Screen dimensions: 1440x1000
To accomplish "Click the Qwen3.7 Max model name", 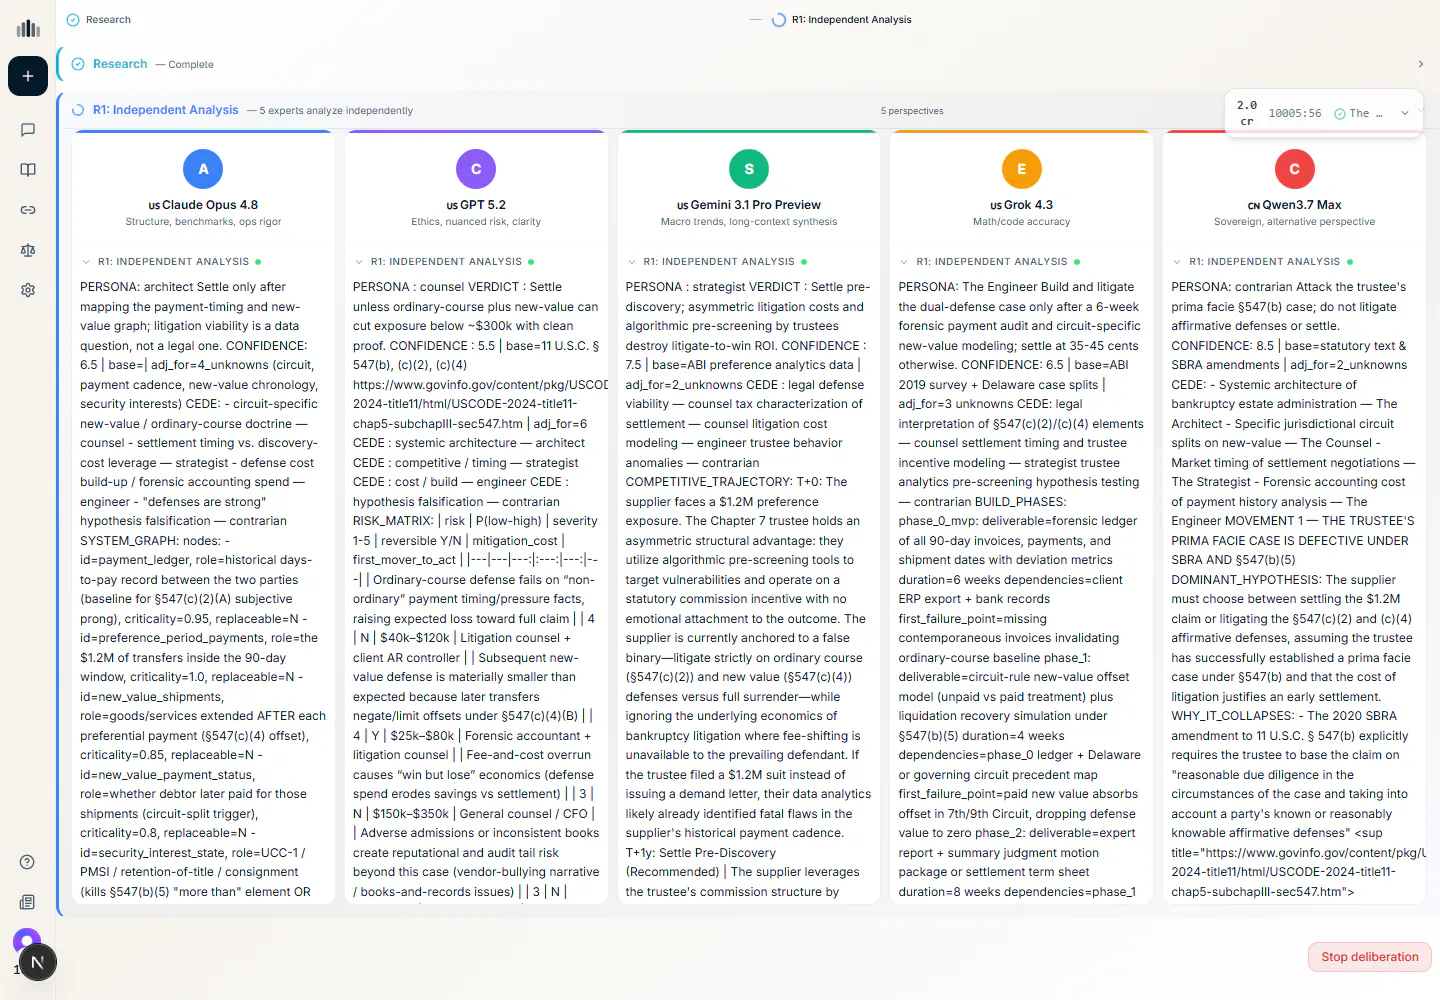I will pos(1302,205).
